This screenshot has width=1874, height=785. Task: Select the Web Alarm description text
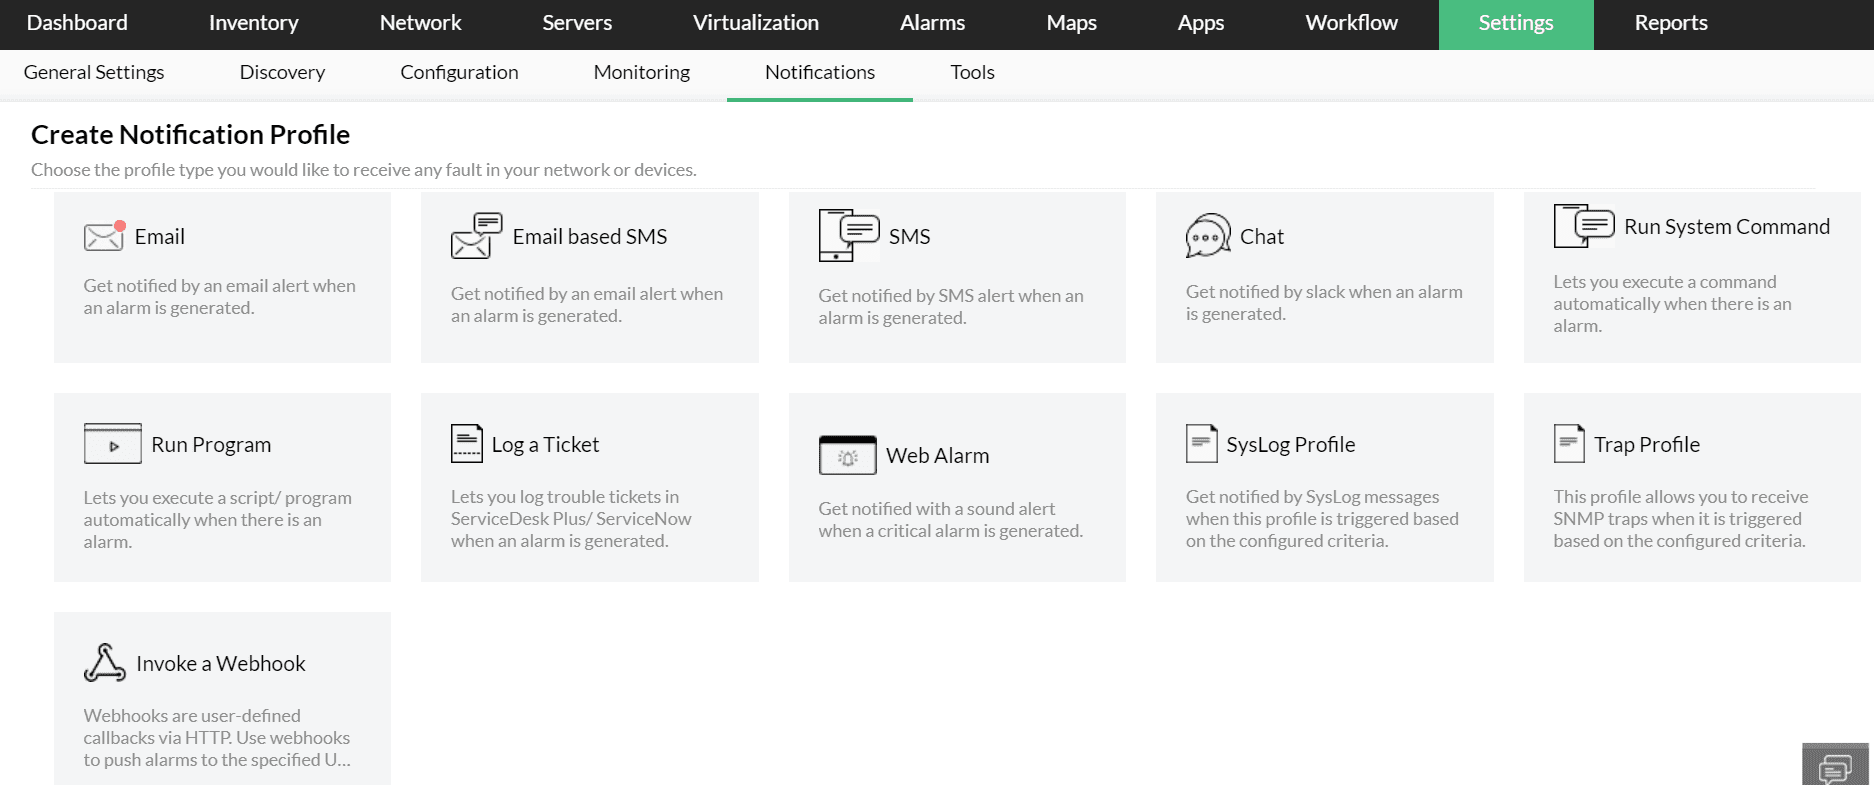click(950, 520)
